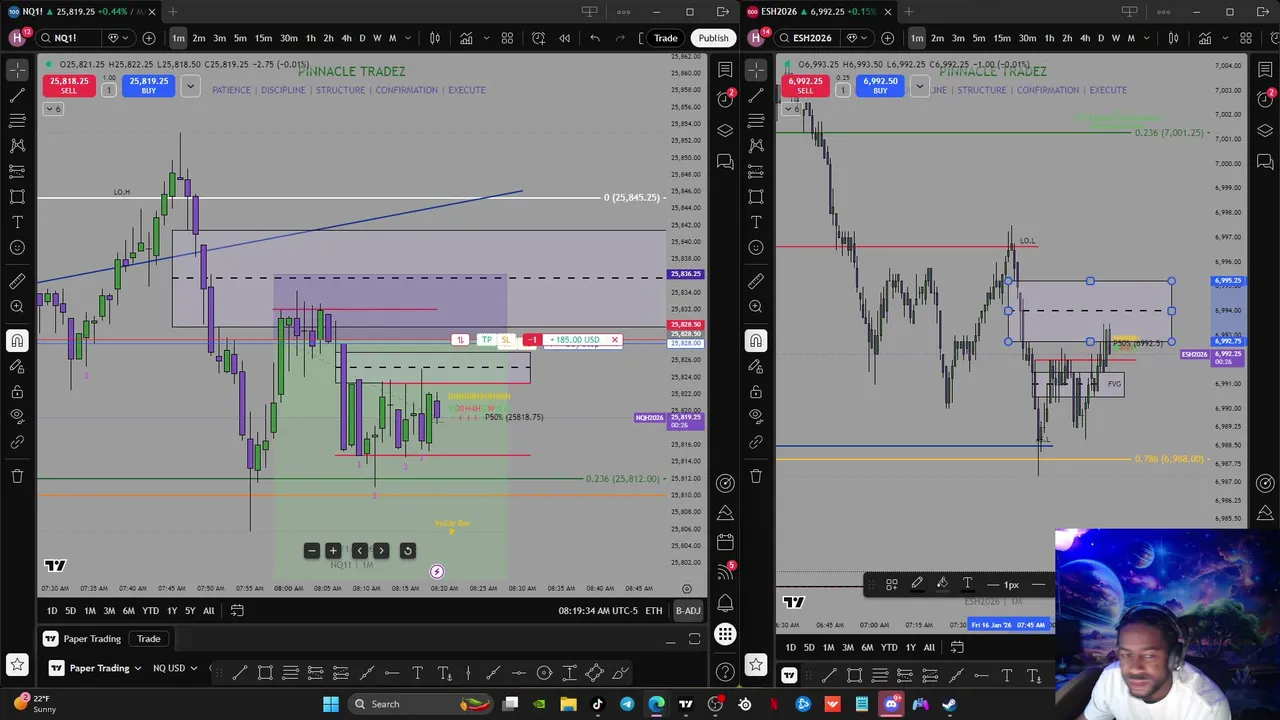Open NQ USD account dropdown
Image resolution: width=1280 pixels, height=720 pixels.
coord(175,668)
